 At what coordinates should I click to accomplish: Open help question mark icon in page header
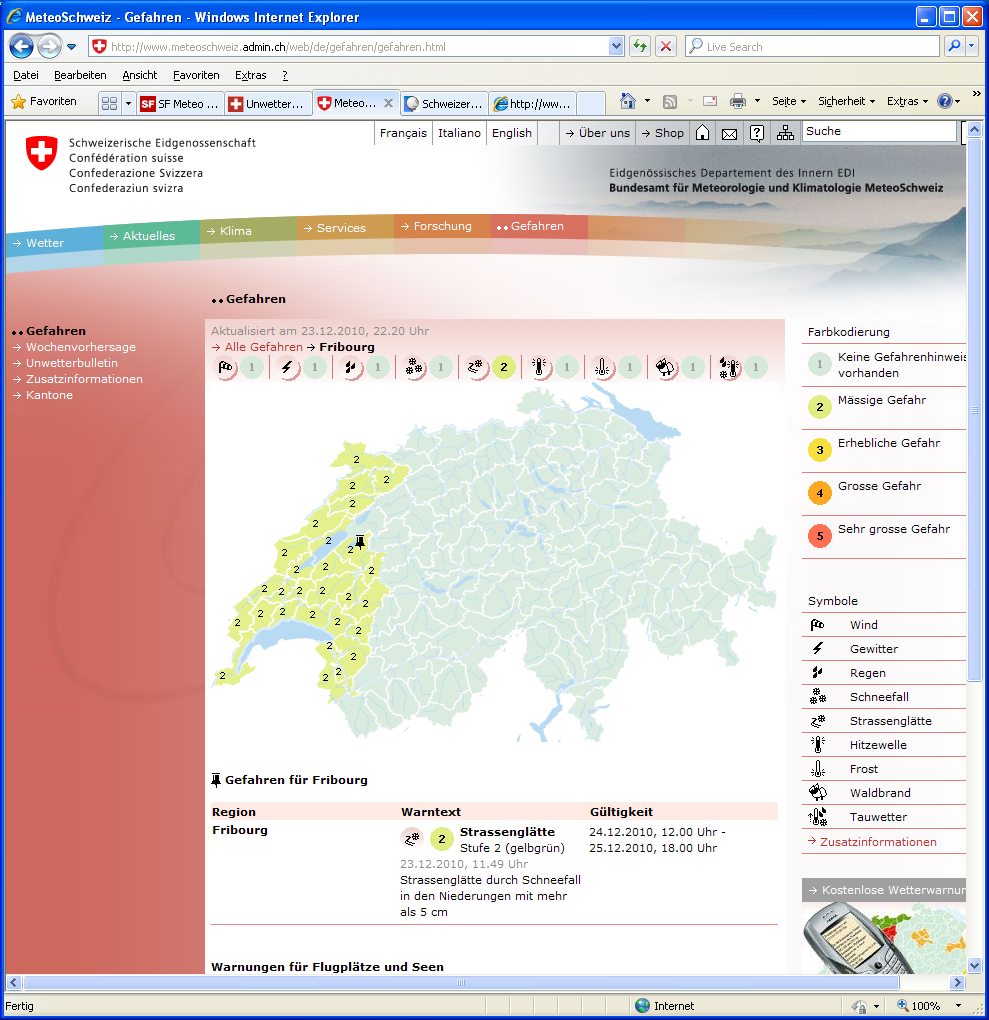click(x=757, y=133)
